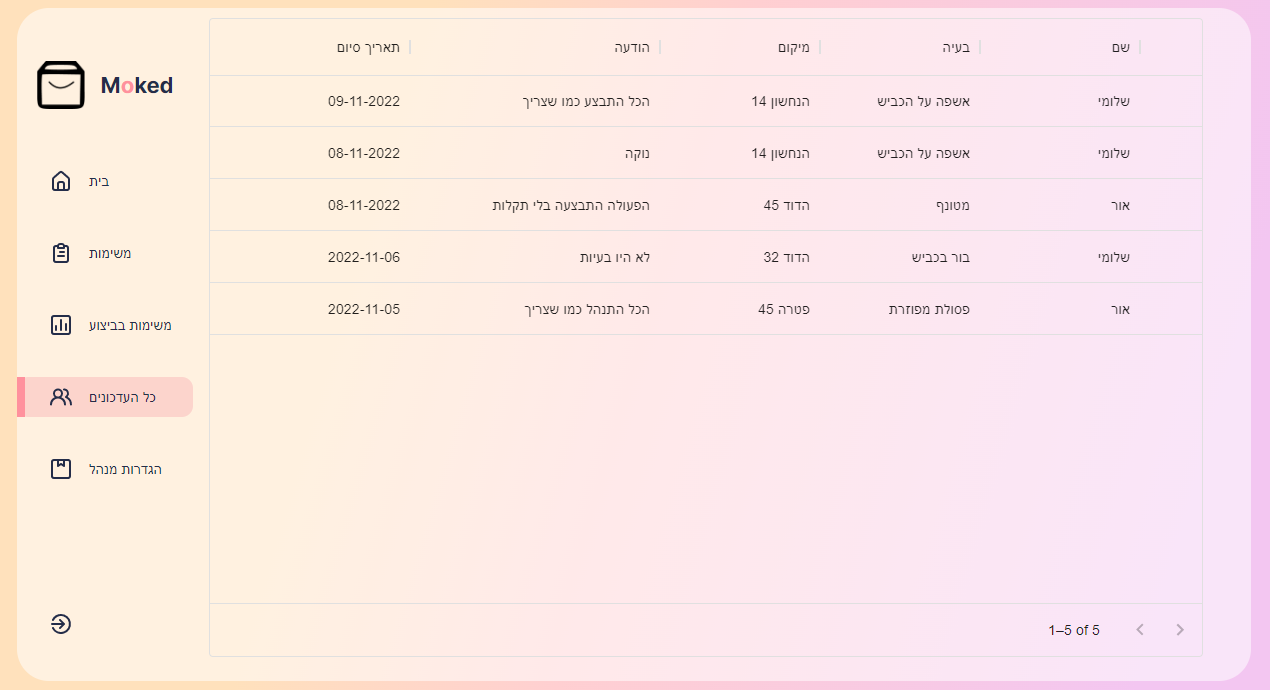Click the problem בור בכביש cell
The width and height of the screenshot is (1270, 690).
(x=941, y=257)
